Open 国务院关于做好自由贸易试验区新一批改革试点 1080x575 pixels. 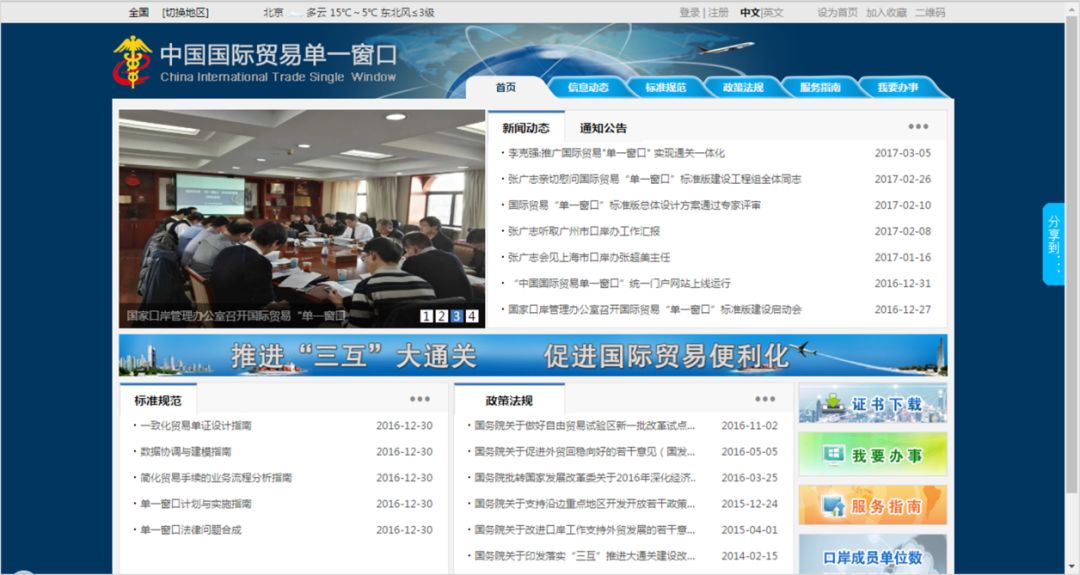click(584, 426)
